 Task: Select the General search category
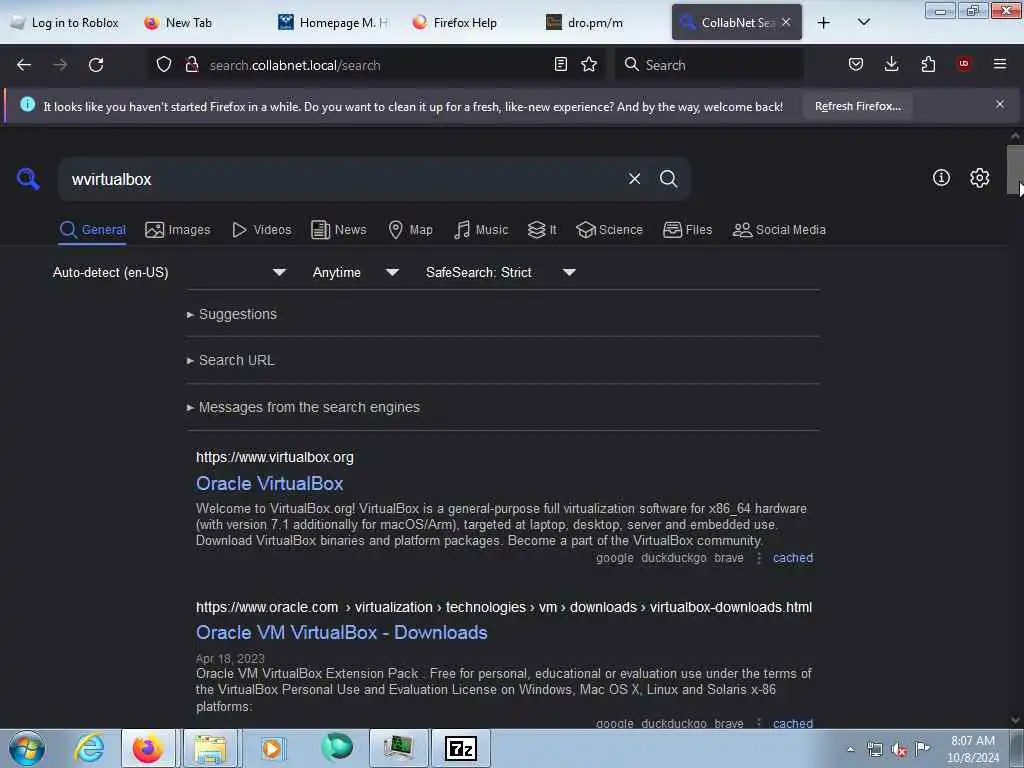pos(92,230)
